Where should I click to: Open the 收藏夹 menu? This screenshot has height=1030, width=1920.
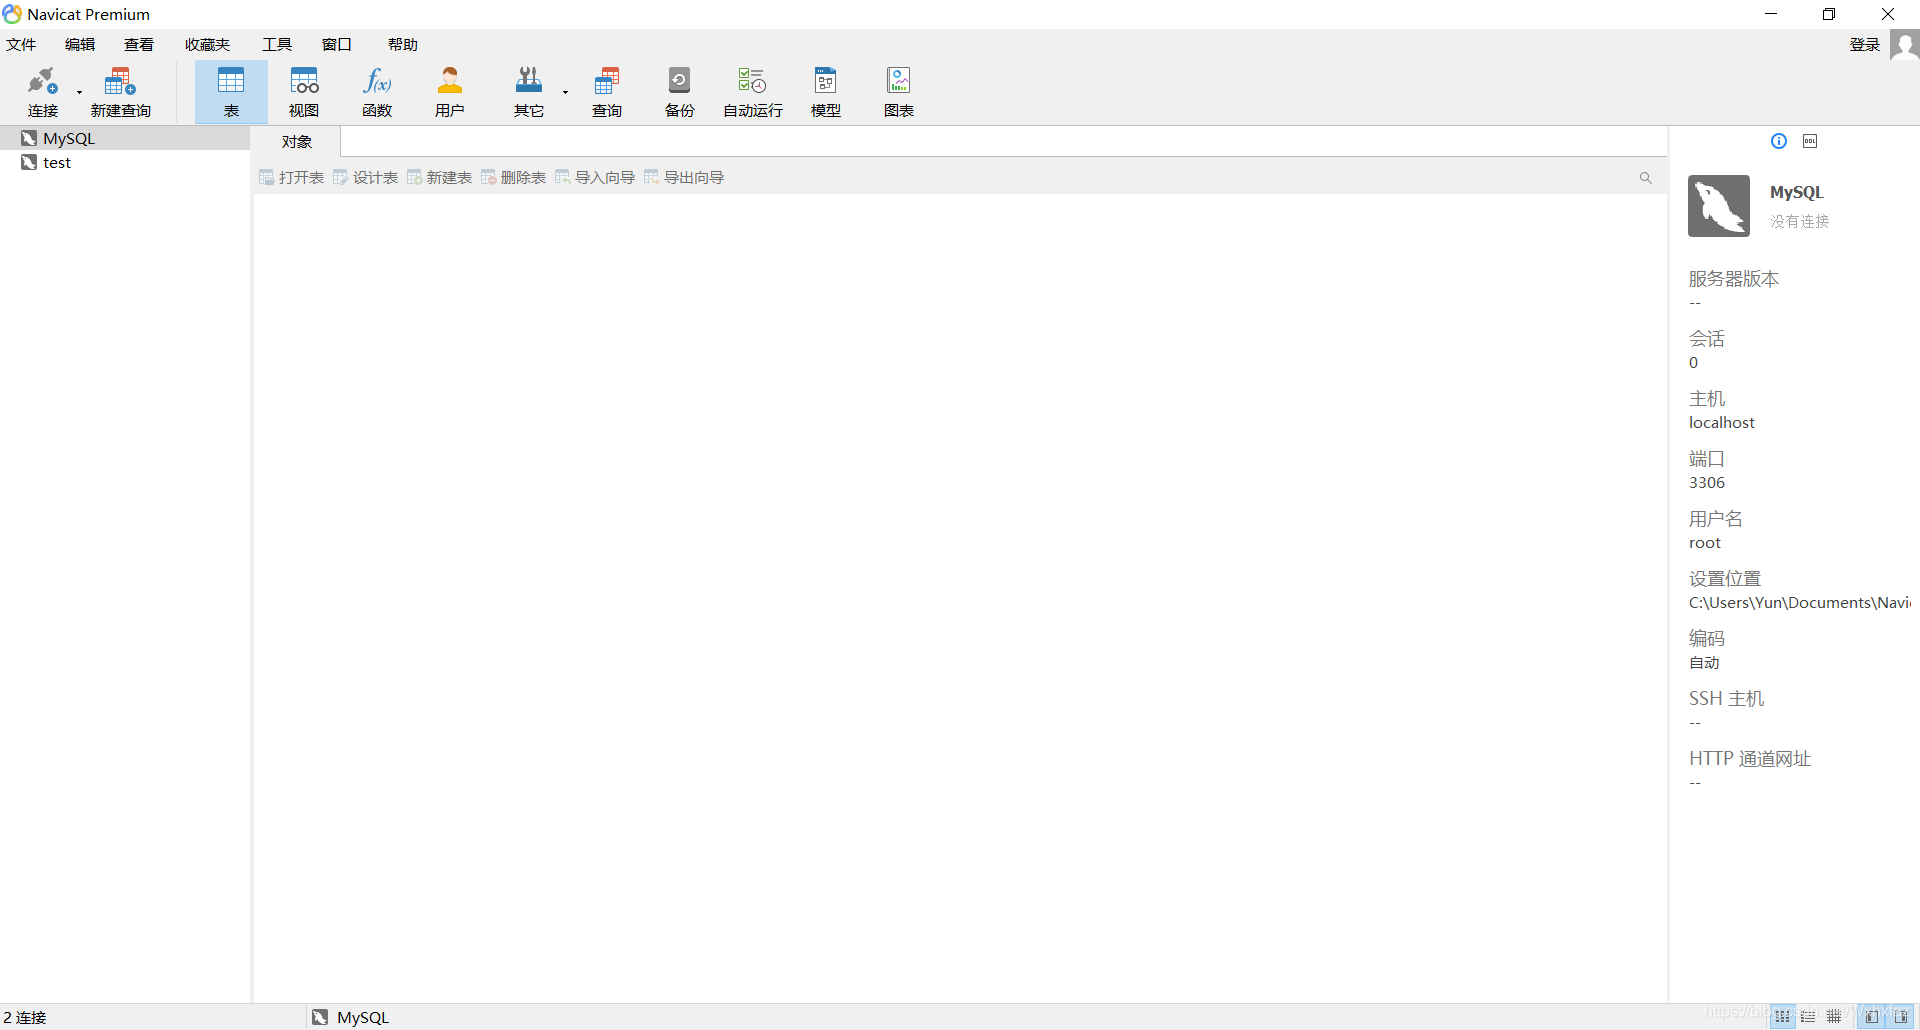coord(207,44)
